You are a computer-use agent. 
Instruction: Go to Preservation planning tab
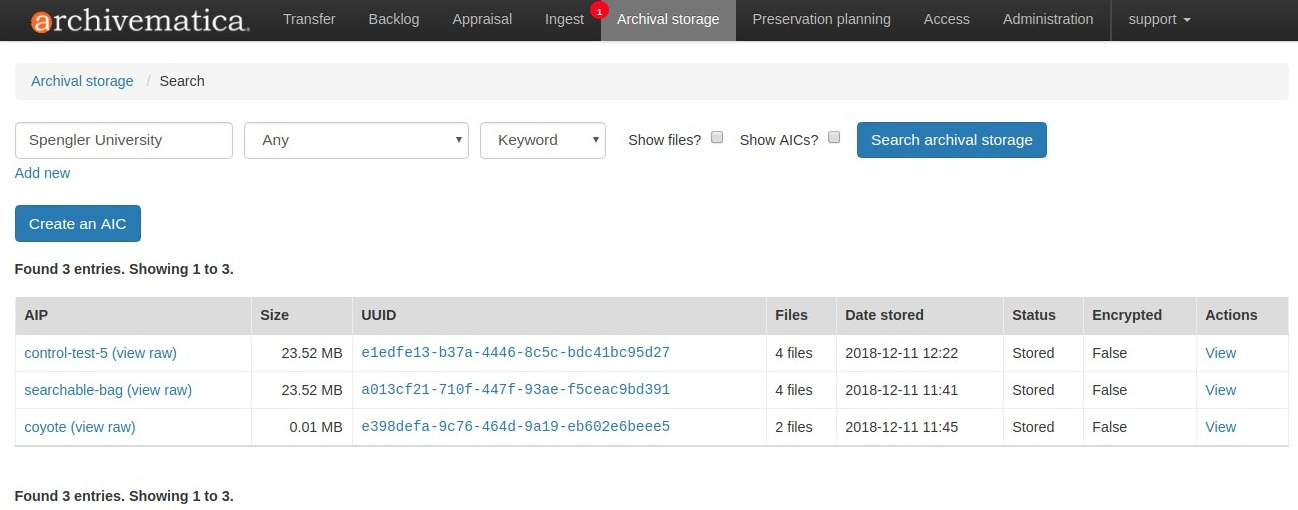tap(821, 19)
